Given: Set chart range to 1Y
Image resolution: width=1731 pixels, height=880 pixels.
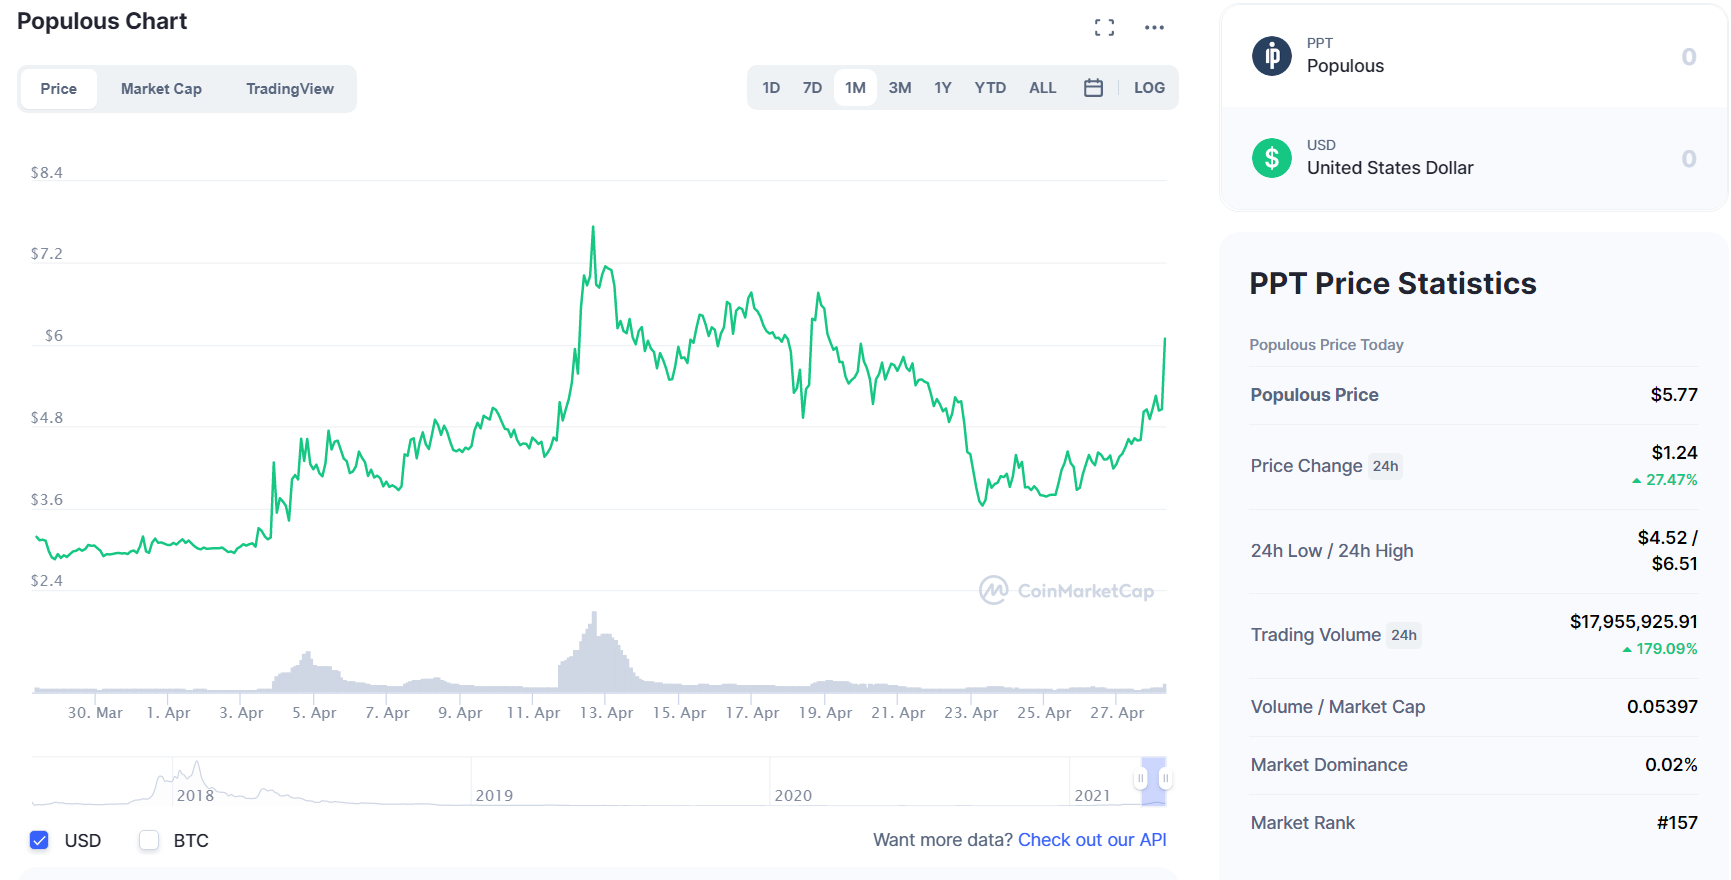Looking at the screenshot, I should (943, 88).
